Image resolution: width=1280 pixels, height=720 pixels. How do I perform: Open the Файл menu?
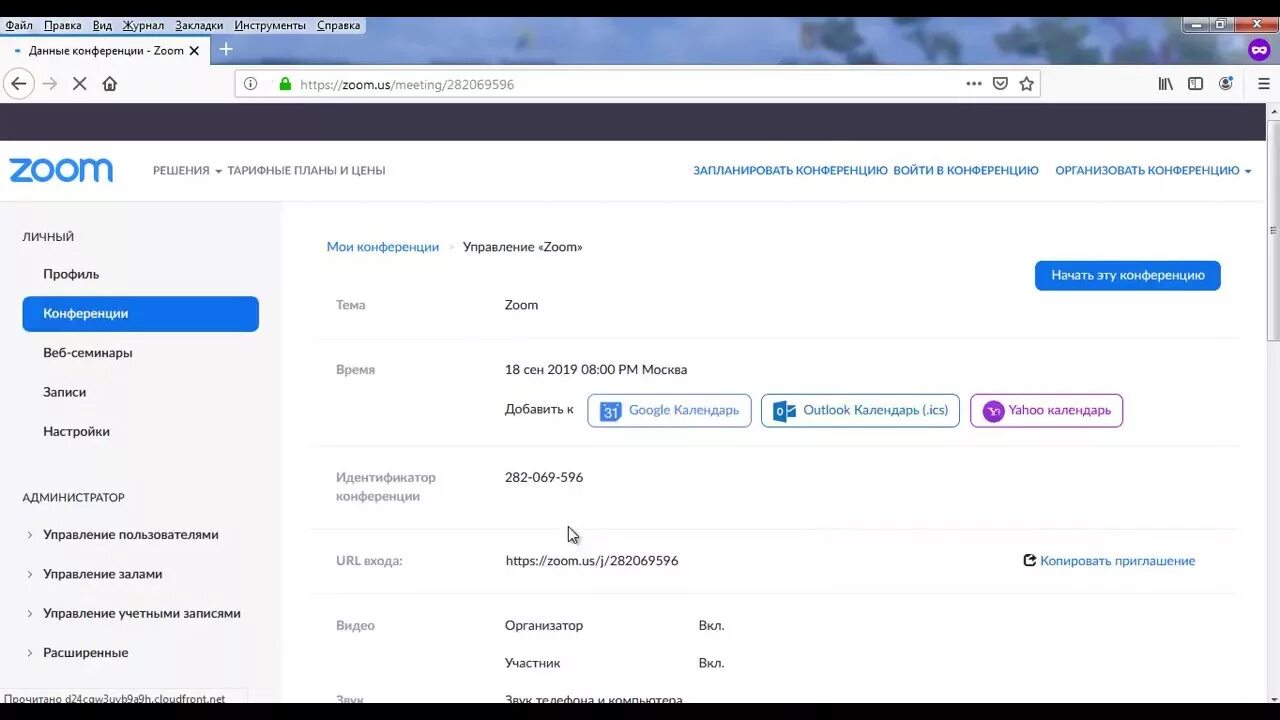coord(19,25)
